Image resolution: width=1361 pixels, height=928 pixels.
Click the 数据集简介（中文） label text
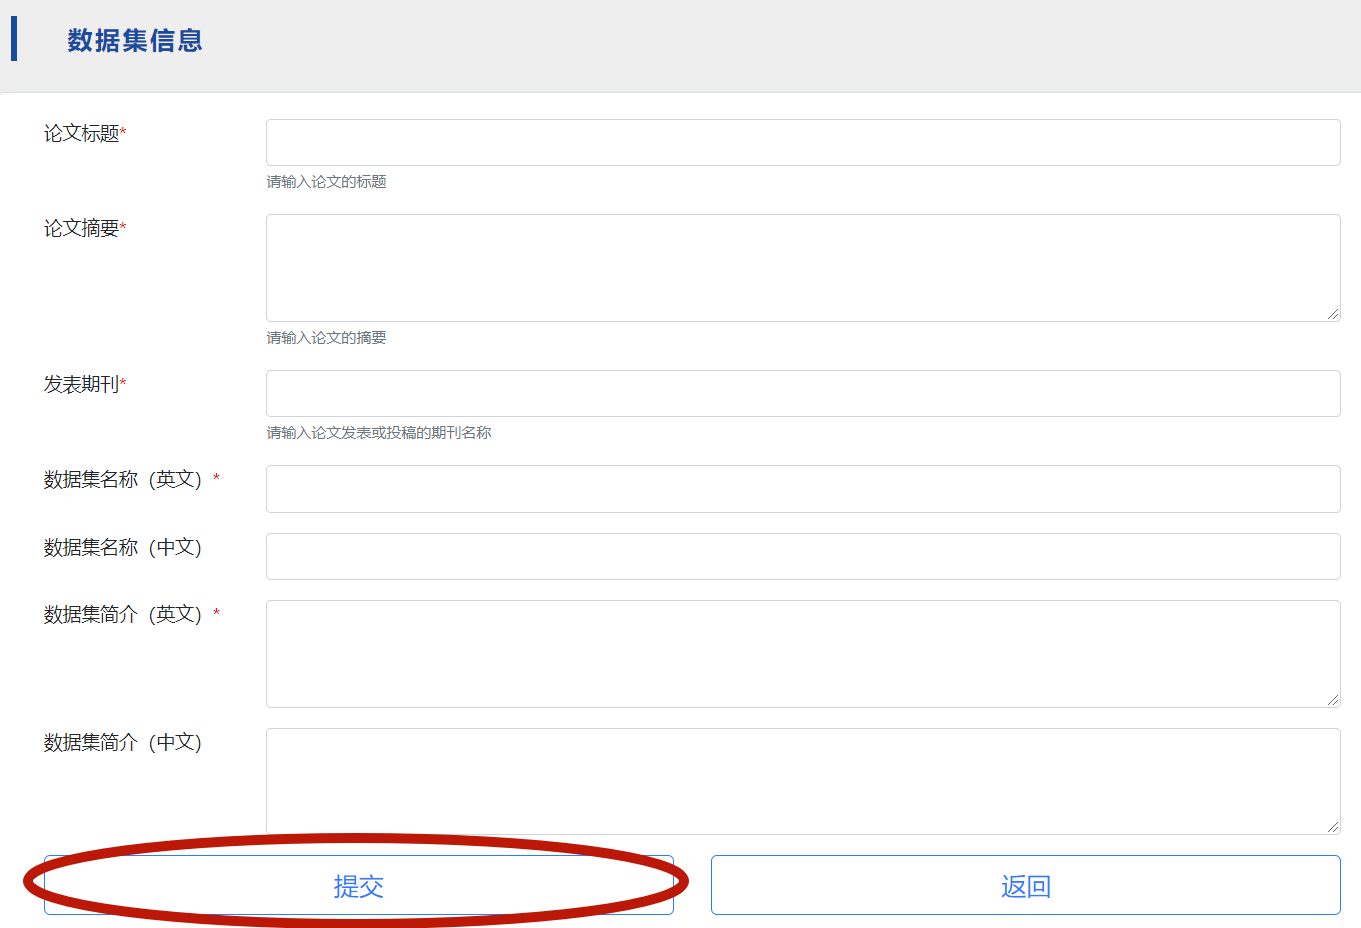(123, 743)
